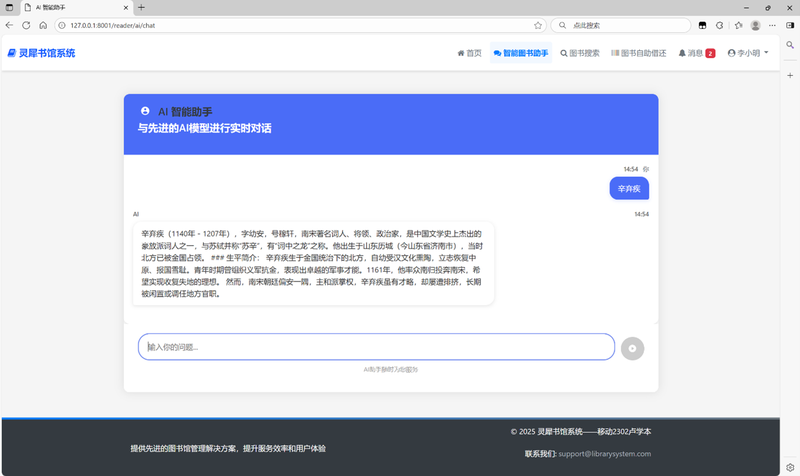The width and height of the screenshot is (800, 476).
Task: Open sidebar settings gear icon
Action: pos(790,467)
